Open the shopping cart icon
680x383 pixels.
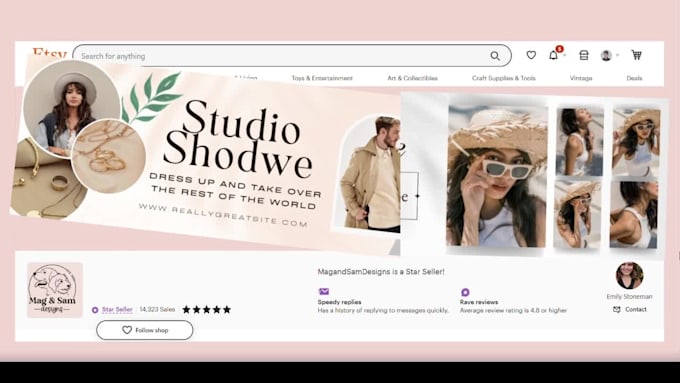[636, 55]
